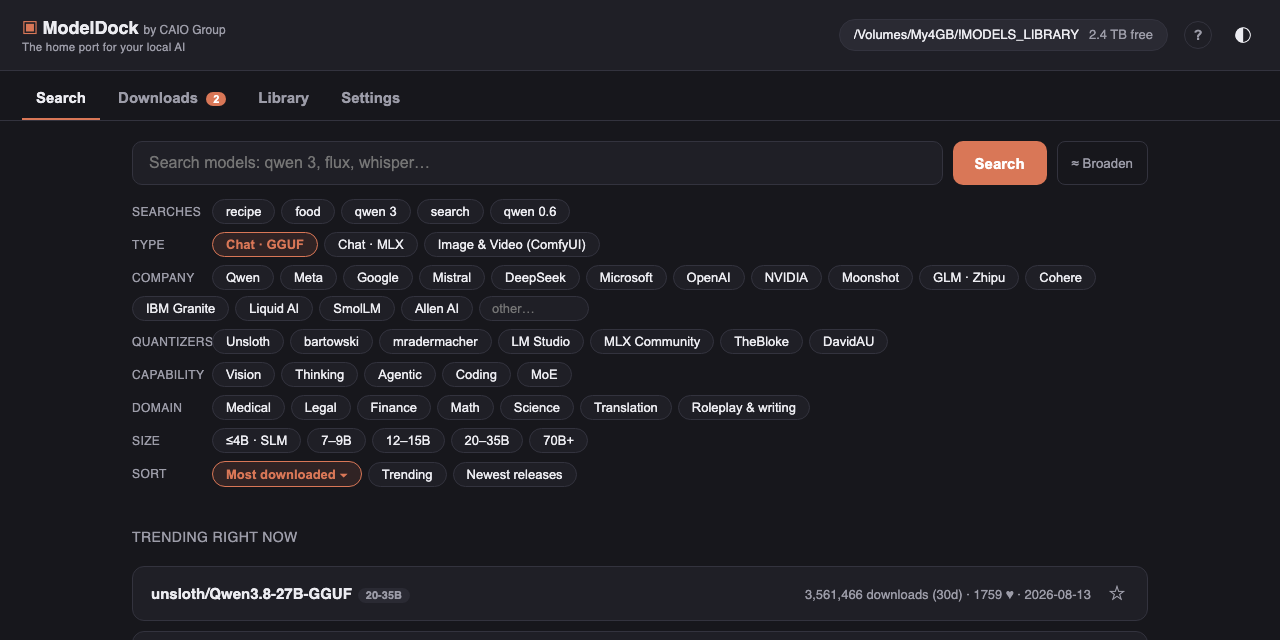Select the Math domain filter
Viewport: 1280px width, 640px height.
click(x=465, y=407)
